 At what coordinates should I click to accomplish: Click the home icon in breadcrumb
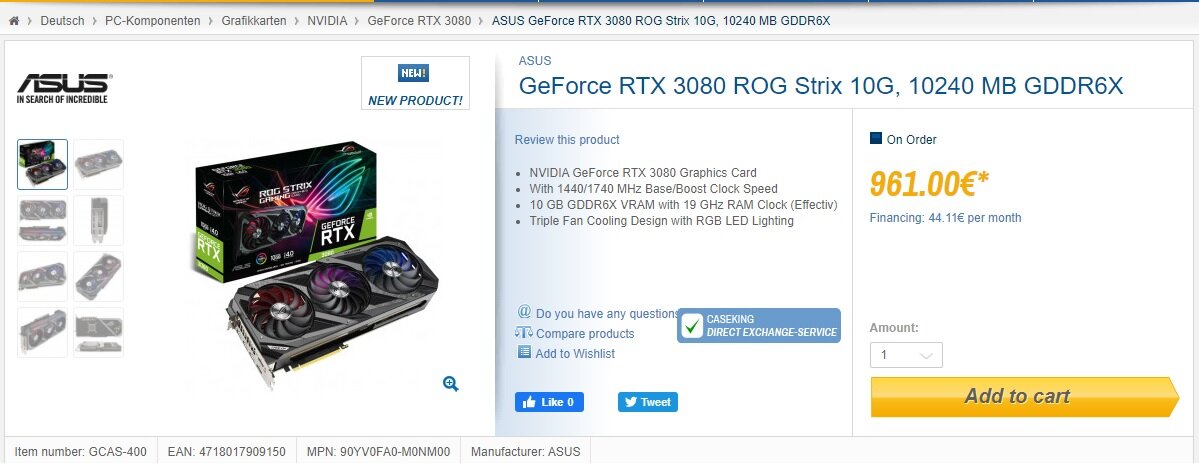14,21
